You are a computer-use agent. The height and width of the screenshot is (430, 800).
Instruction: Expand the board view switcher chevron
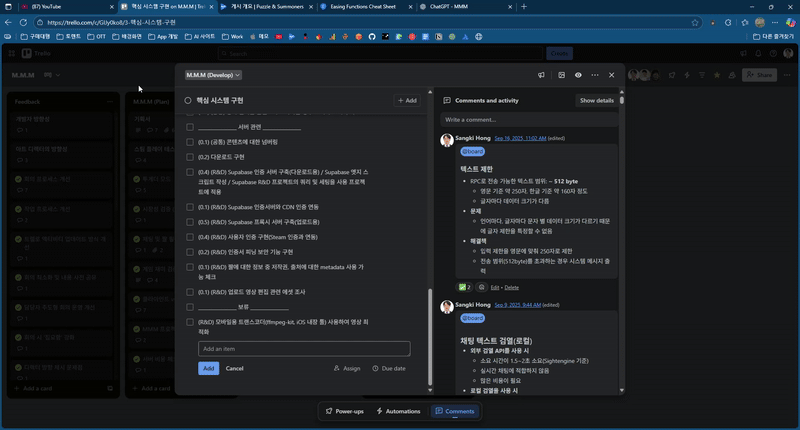tap(58, 75)
